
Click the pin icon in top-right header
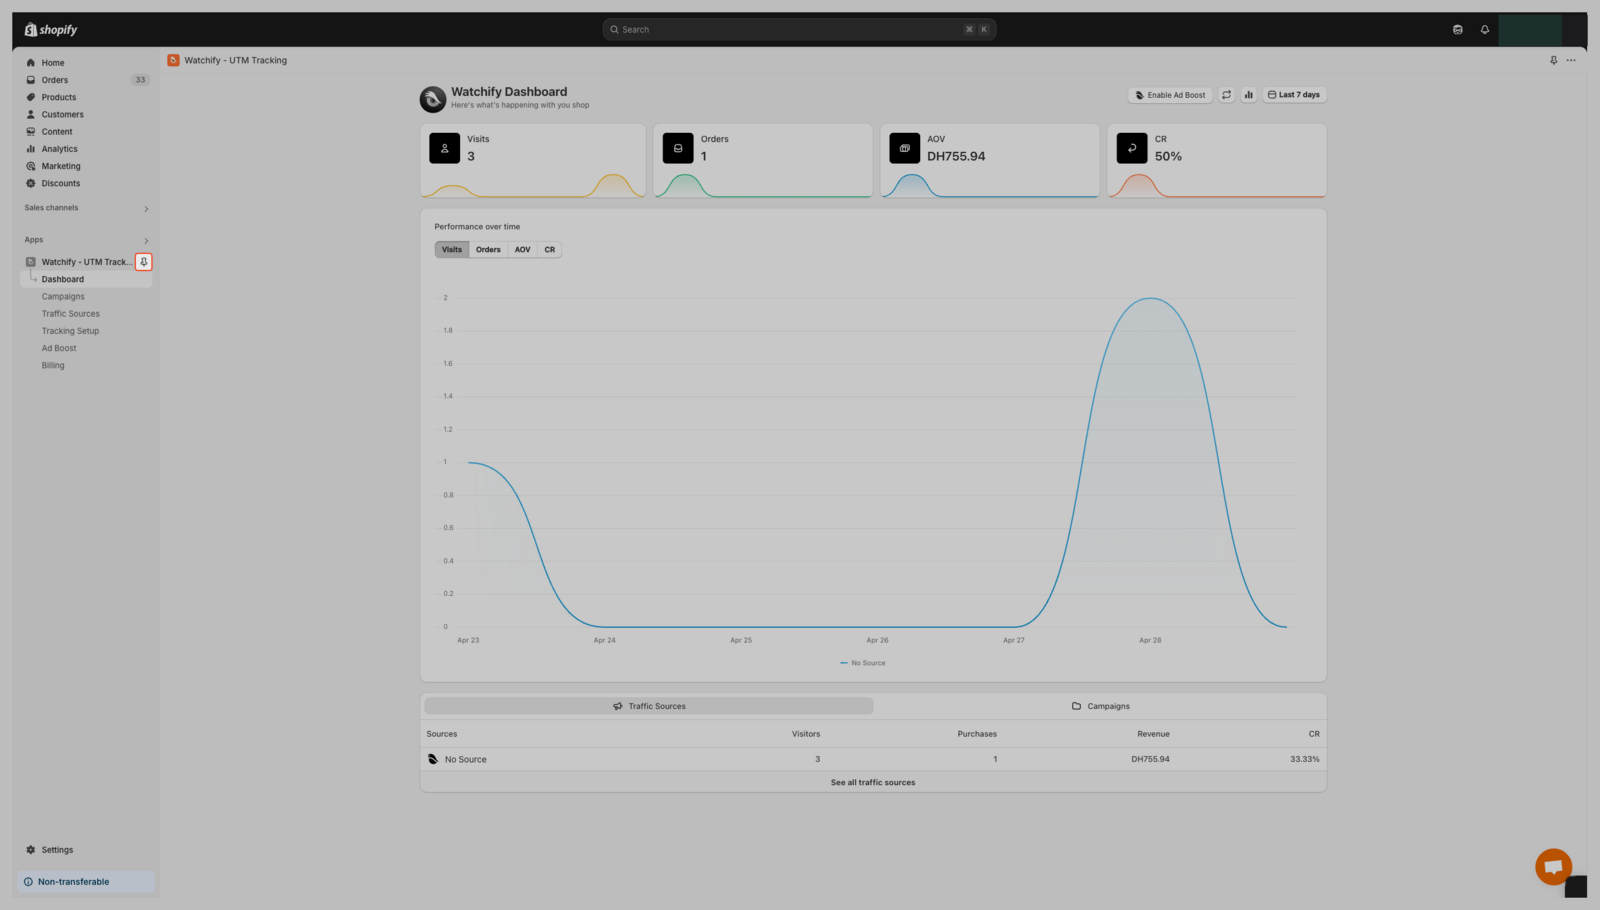point(1553,61)
